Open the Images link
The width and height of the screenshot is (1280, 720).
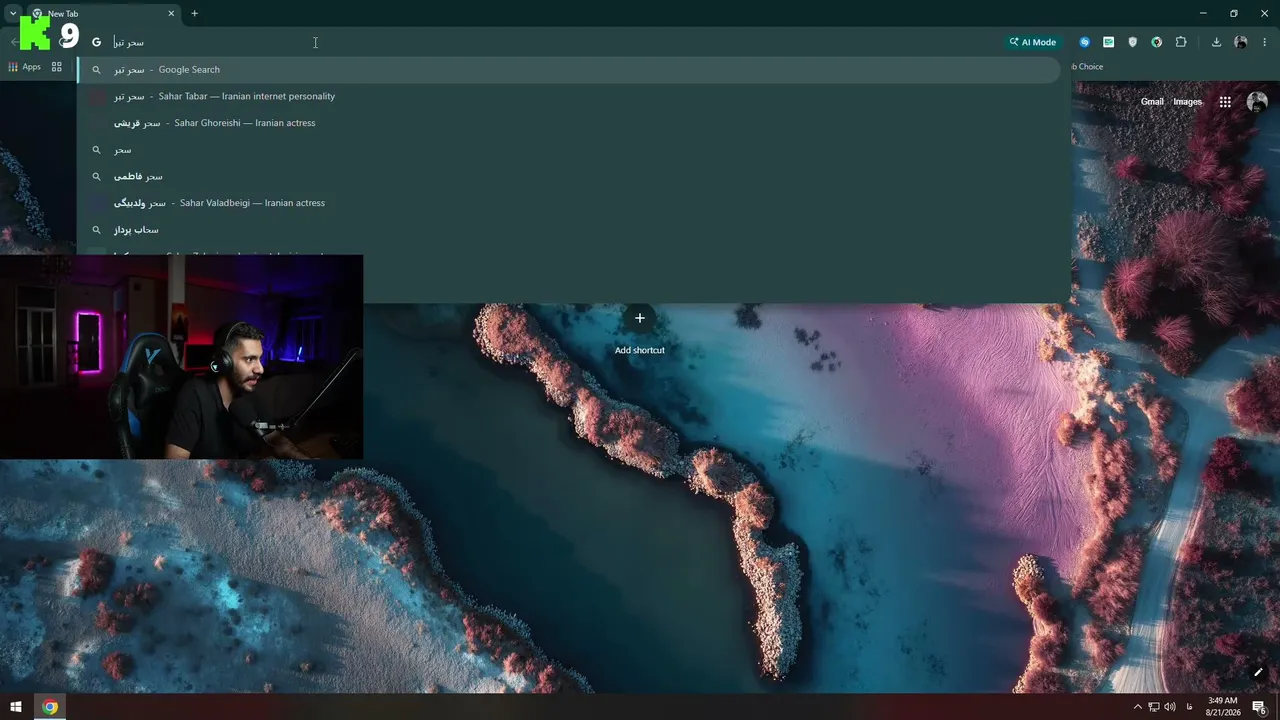(x=1187, y=102)
